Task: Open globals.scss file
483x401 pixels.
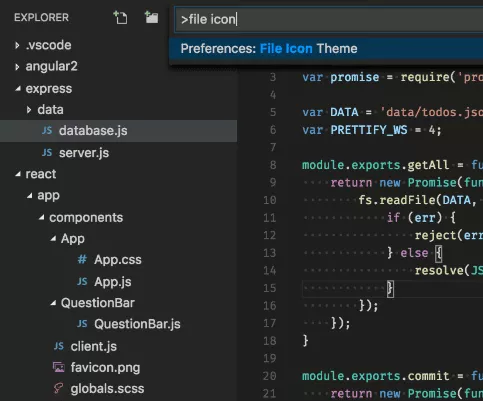Action: click(x=107, y=389)
